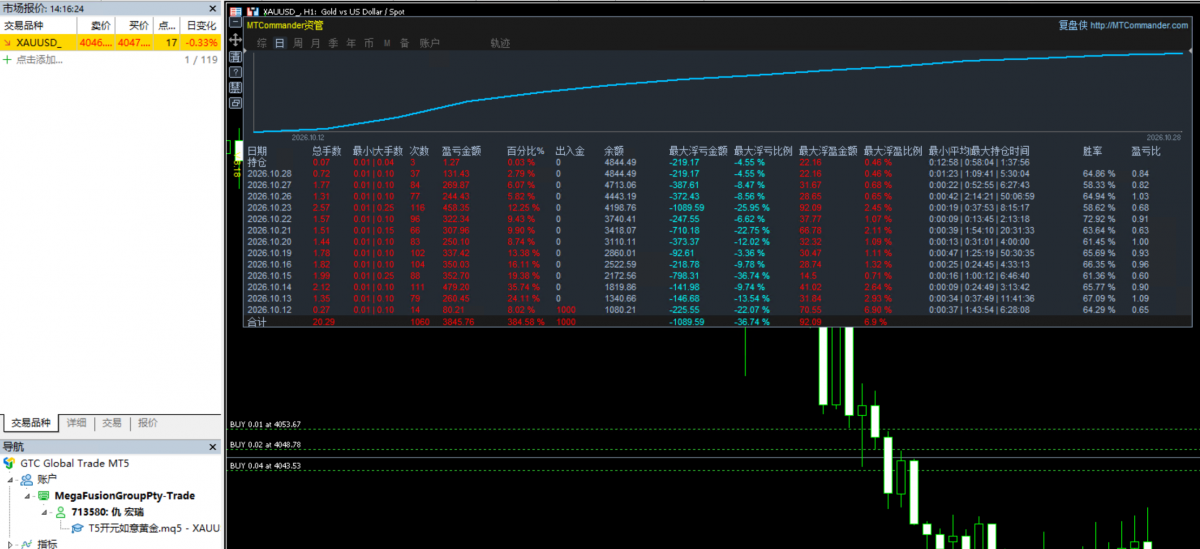The width and height of the screenshot is (1200, 549).
Task: Click GTC Global Trade MT5 tree root
Action: coord(75,464)
